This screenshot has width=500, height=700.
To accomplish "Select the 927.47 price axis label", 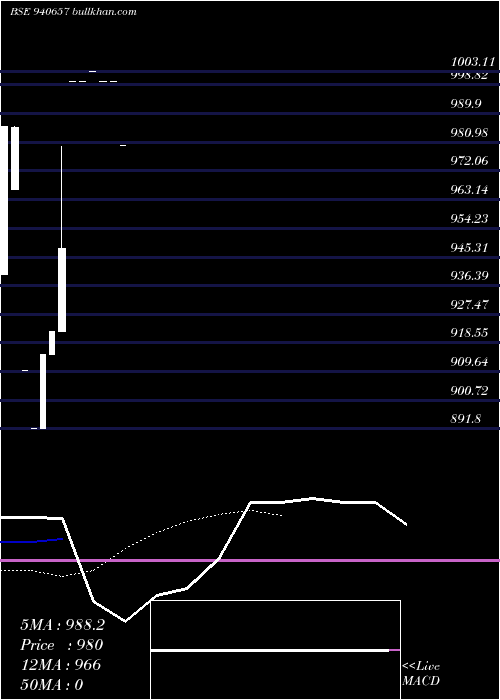I will (x=469, y=305).
